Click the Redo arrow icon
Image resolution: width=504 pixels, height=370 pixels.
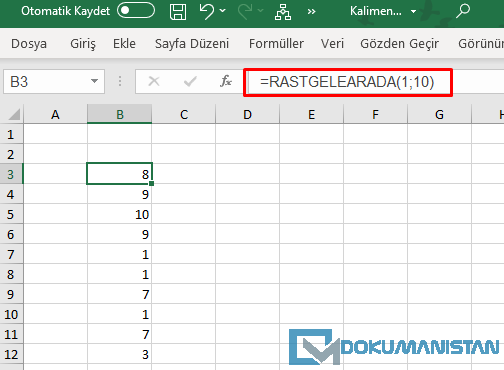(245, 11)
